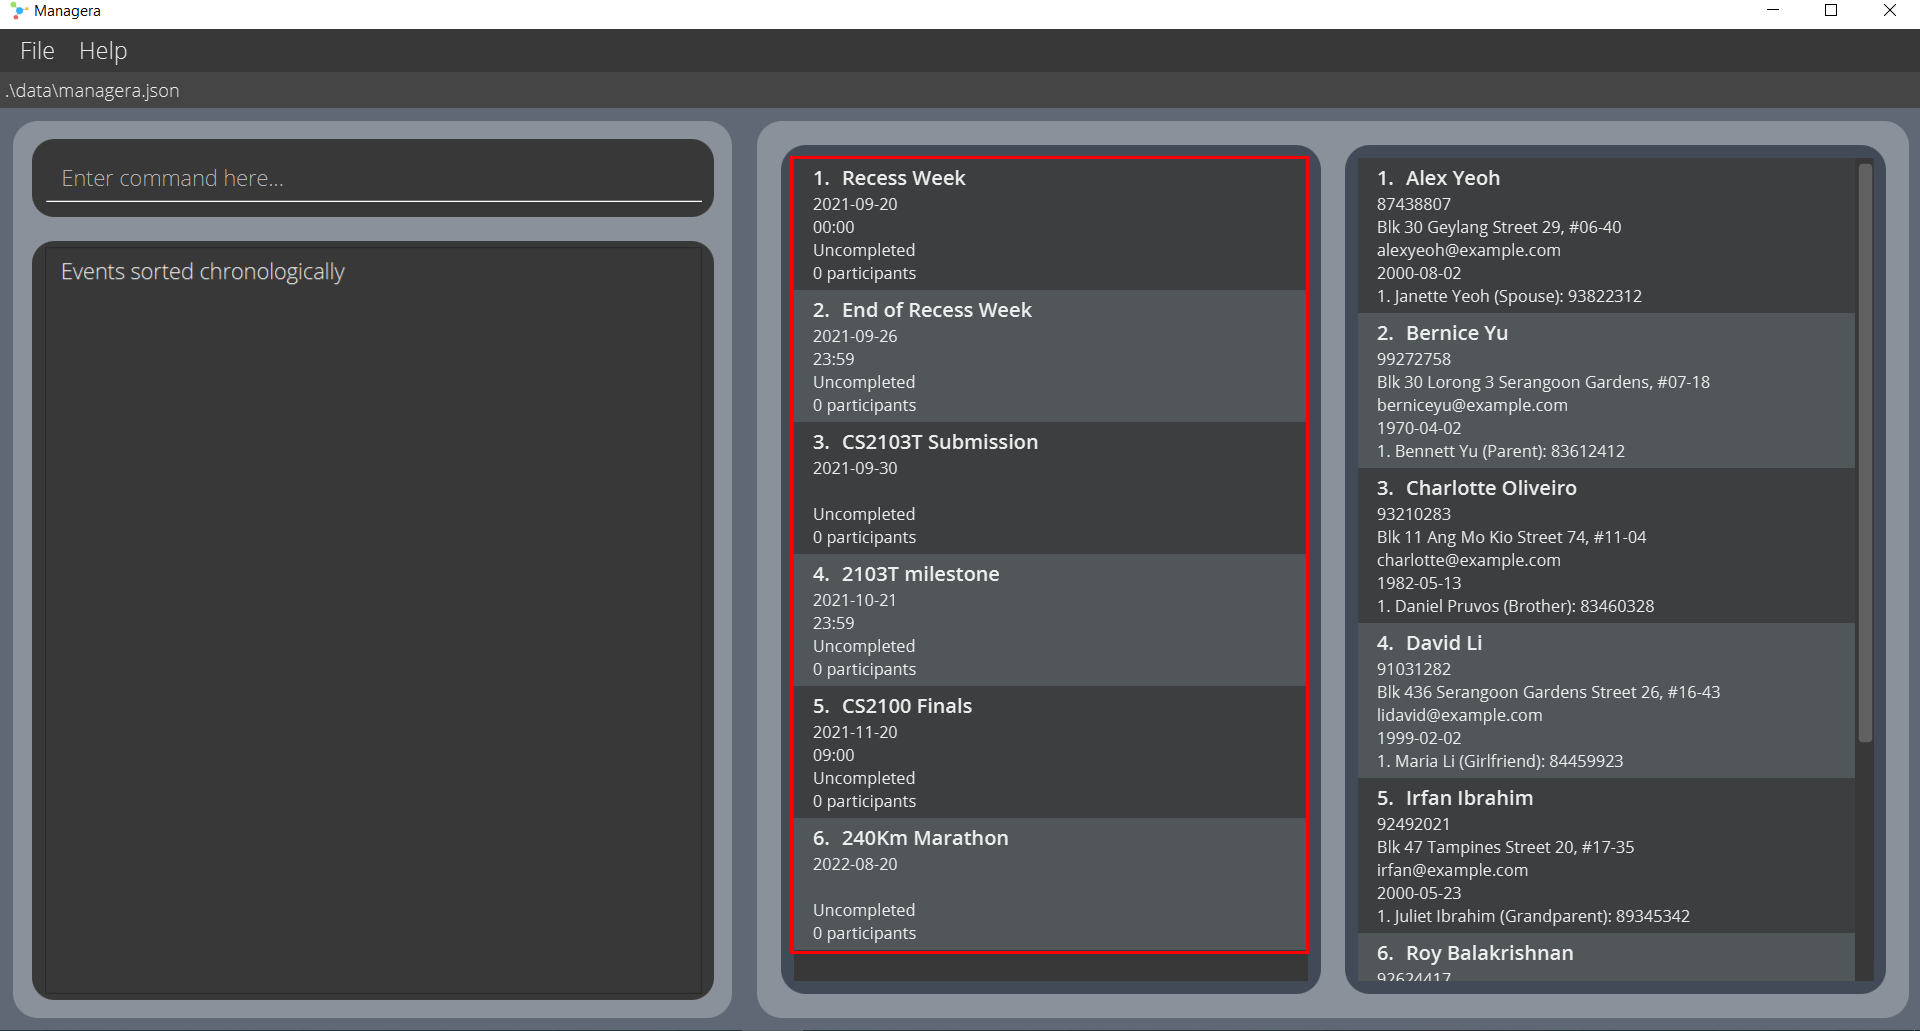
Task: Select the CS2100 Finals event
Action: [x=1050, y=752]
